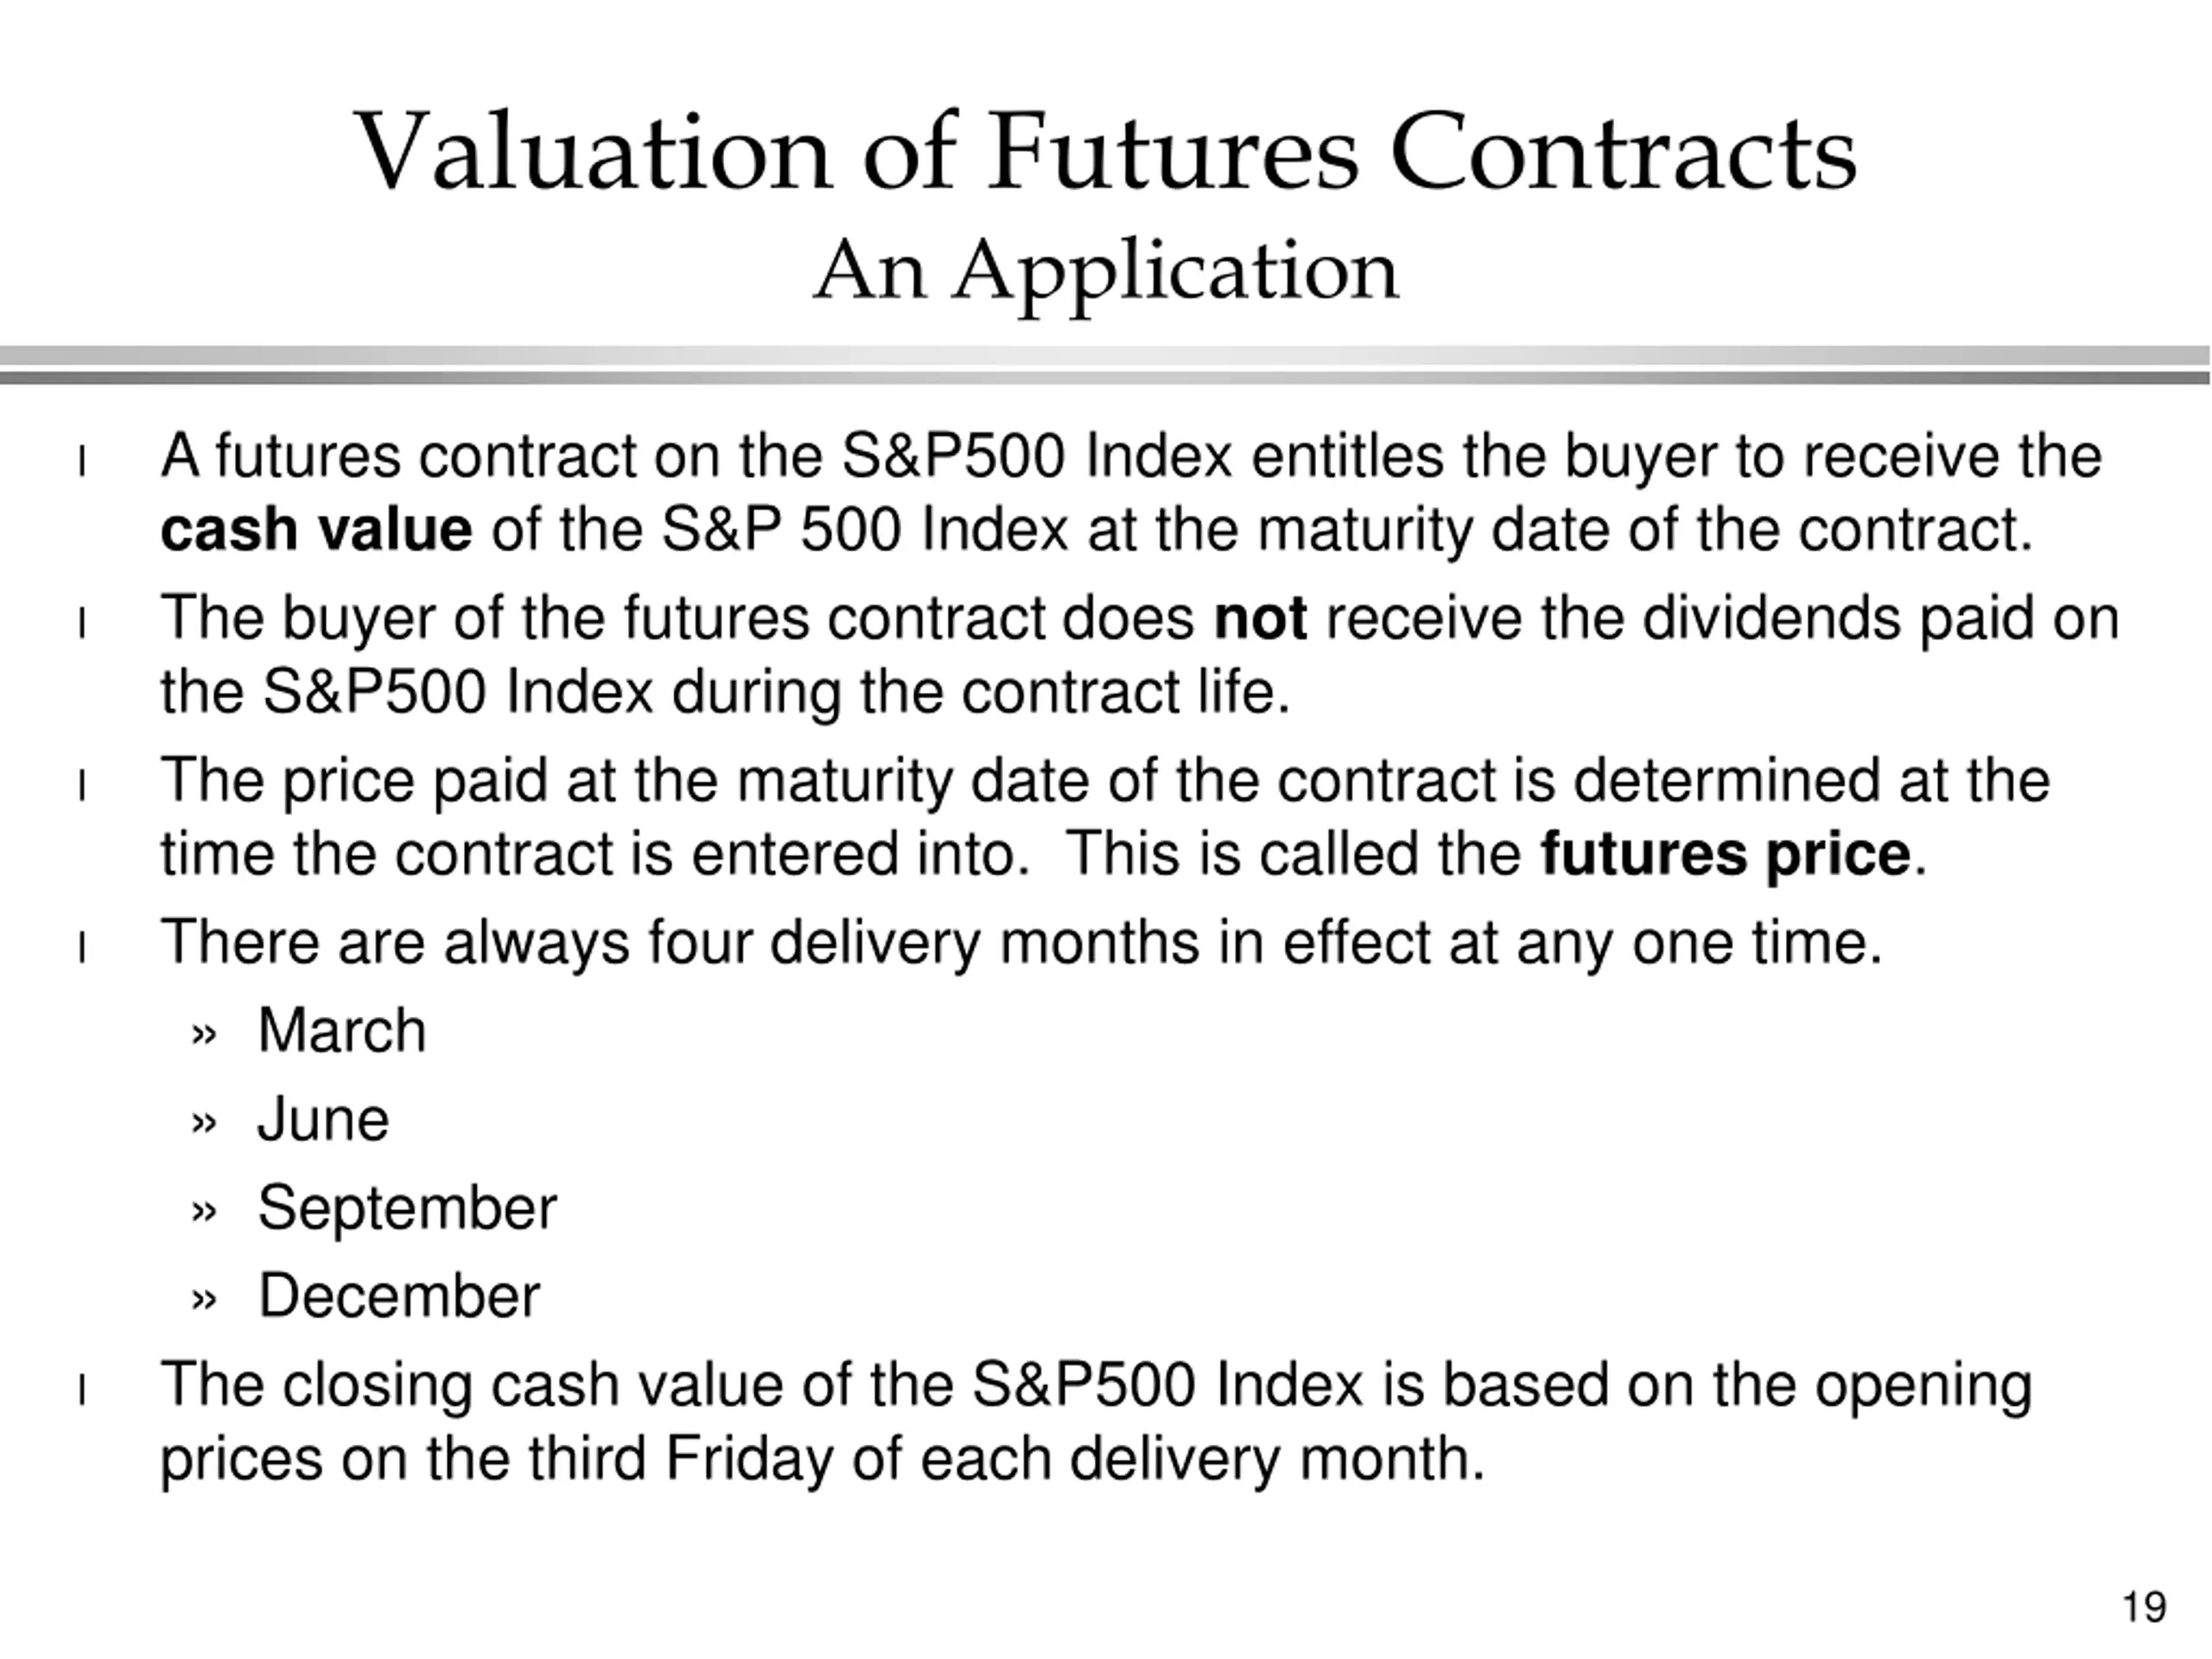Image resolution: width=2212 pixels, height=1659 pixels.
Task: Click the bullet marker before 'The closing cash'
Action: click(x=82, y=1391)
